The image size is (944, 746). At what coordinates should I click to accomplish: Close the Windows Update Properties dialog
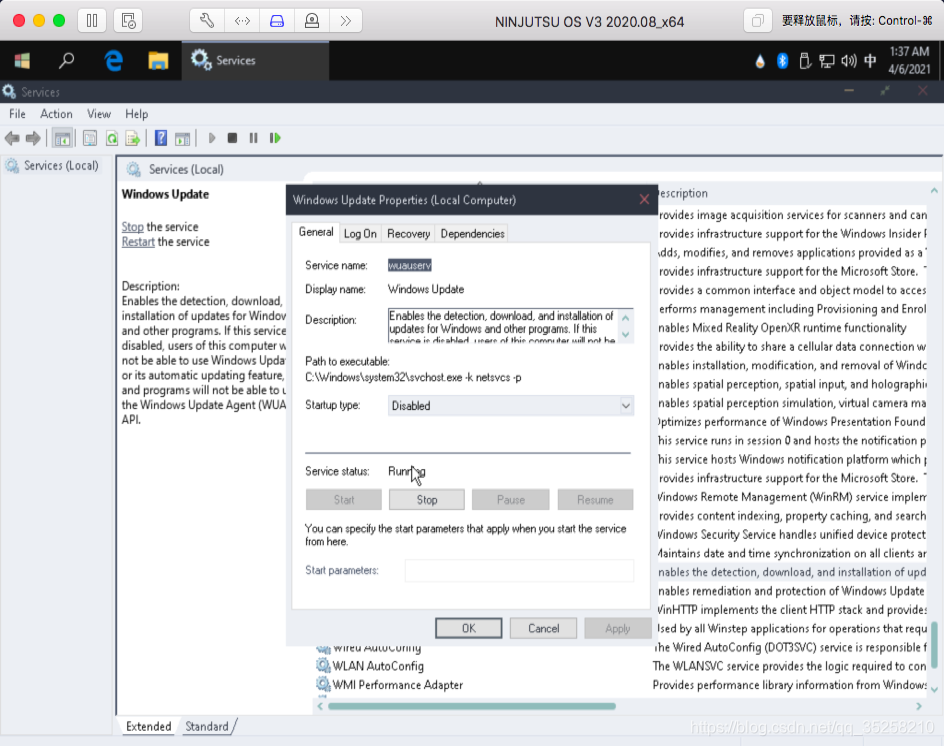click(644, 200)
